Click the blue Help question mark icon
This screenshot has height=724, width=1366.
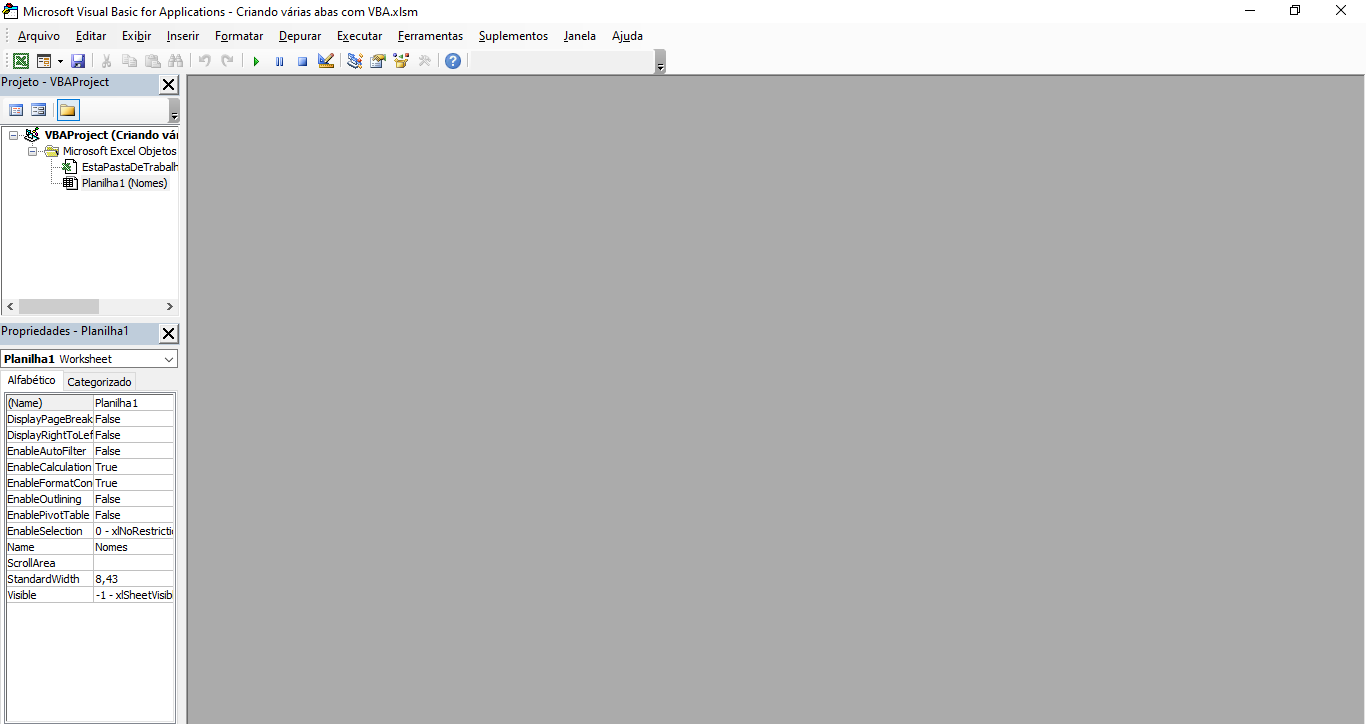[453, 61]
